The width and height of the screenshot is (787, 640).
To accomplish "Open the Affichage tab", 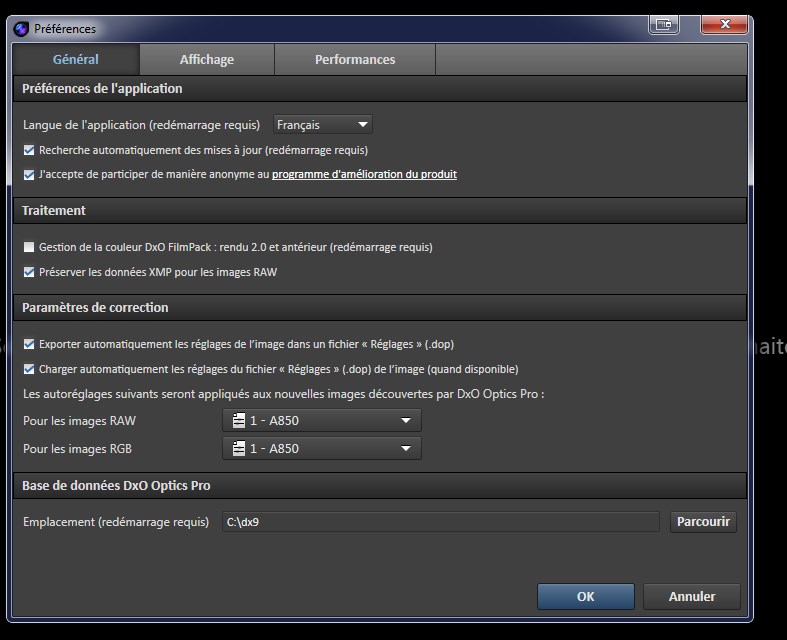I will [207, 59].
